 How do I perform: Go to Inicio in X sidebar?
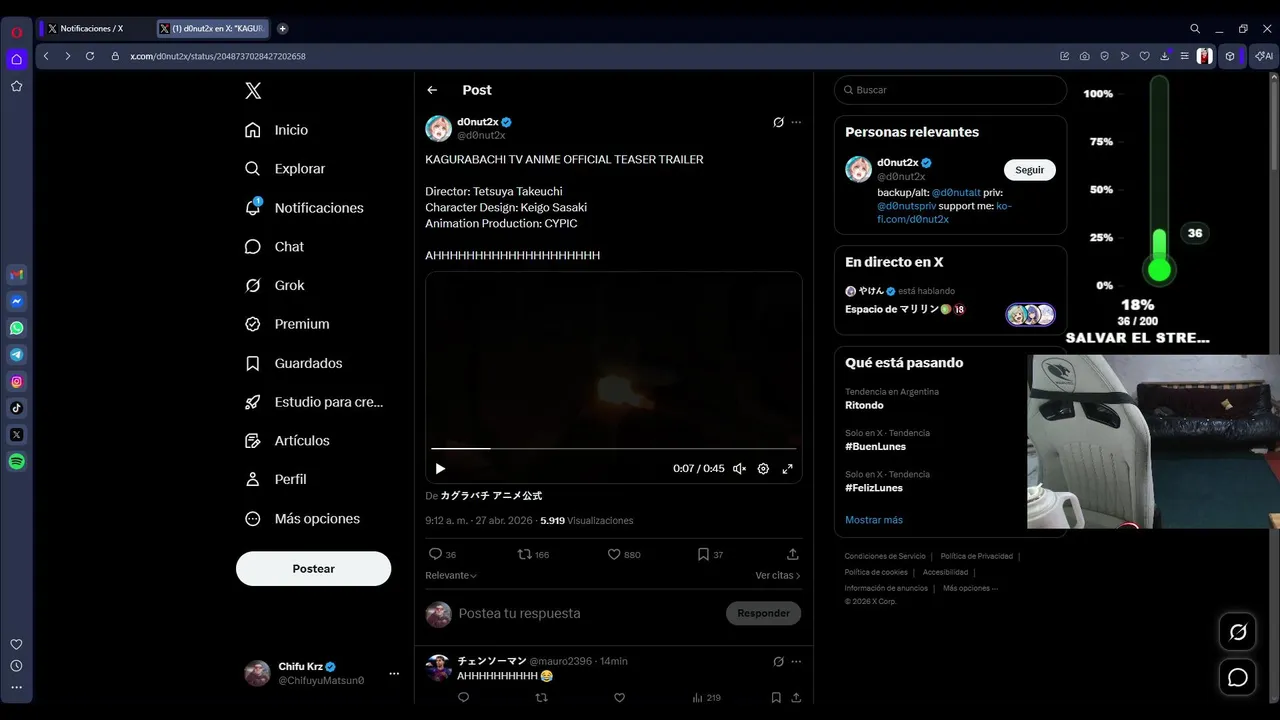(277, 130)
